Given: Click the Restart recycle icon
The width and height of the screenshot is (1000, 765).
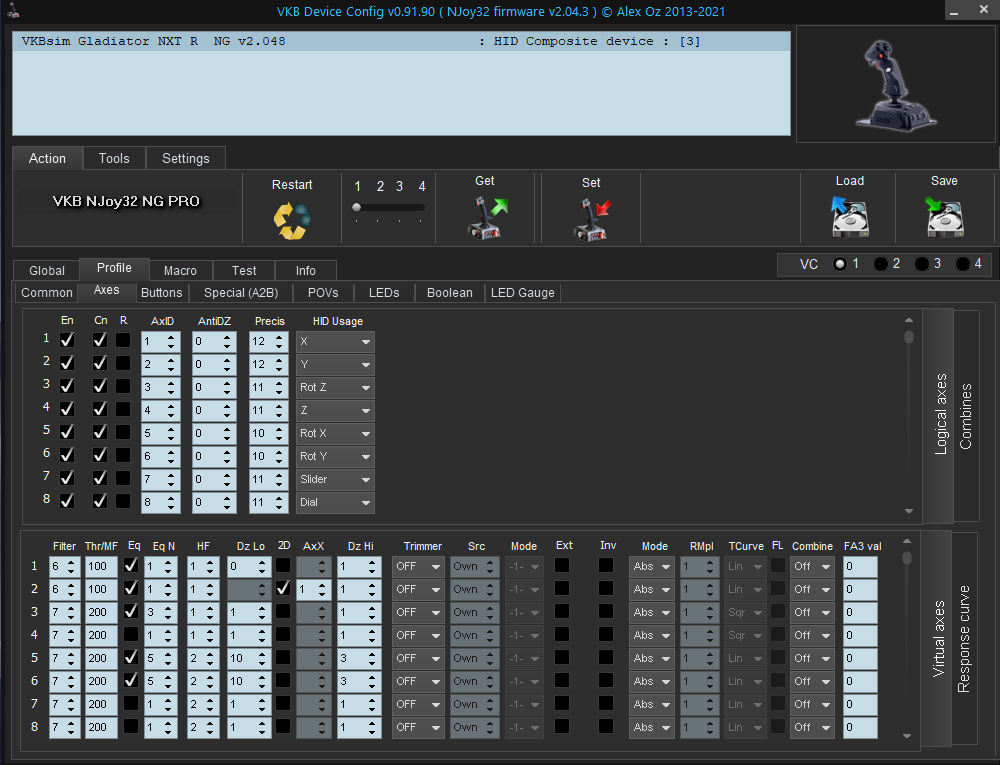Looking at the screenshot, I should (x=291, y=218).
